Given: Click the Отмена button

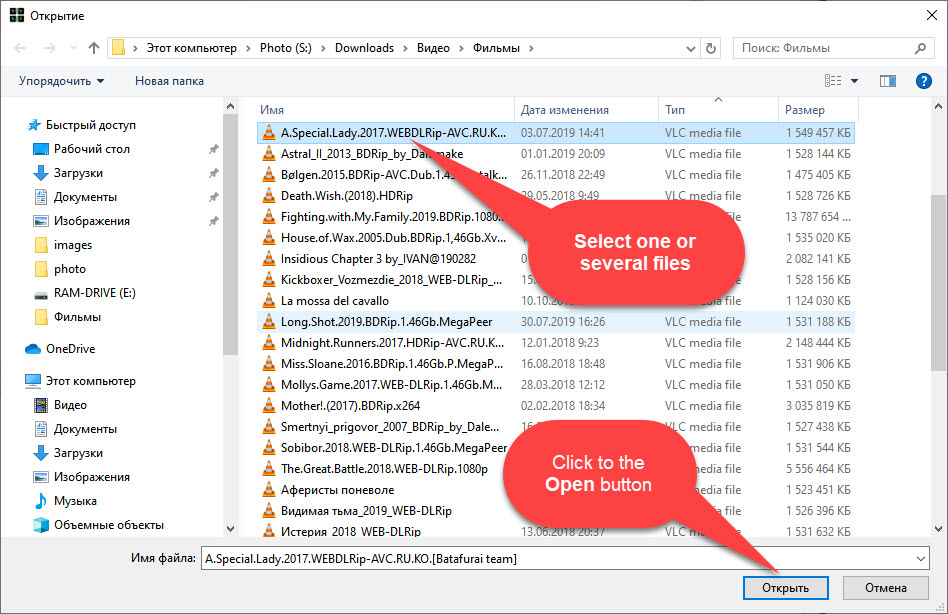Looking at the screenshot, I should click(886, 588).
